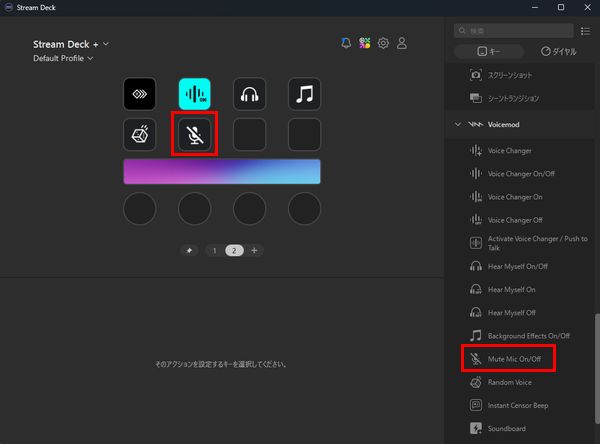Image resolution: width=600 pixels, height=444 pixels.
Task: Select the dice Random Voice key
Action: [140, 134]
